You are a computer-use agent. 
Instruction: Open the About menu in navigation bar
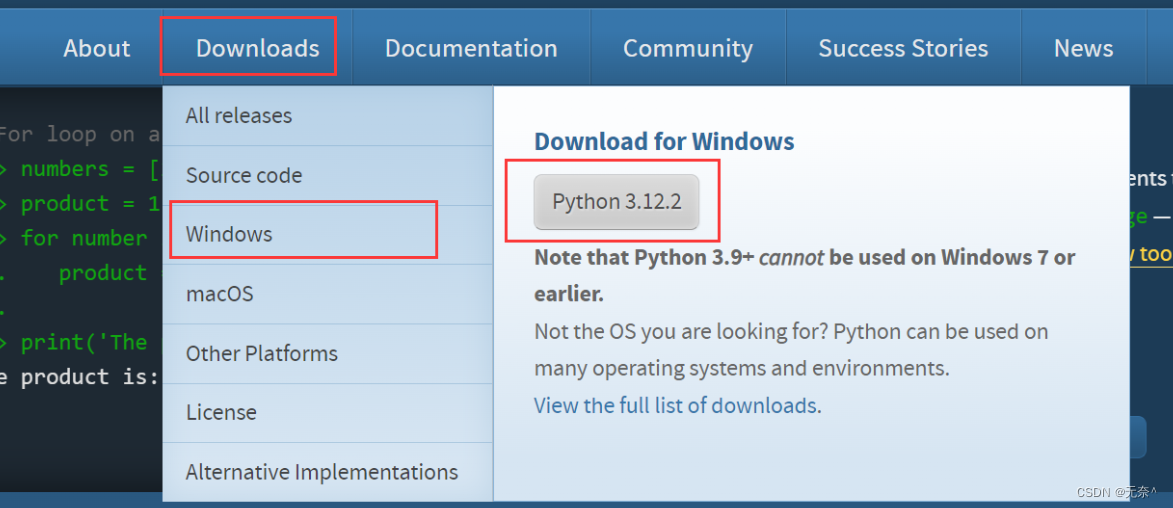(97, 49)
